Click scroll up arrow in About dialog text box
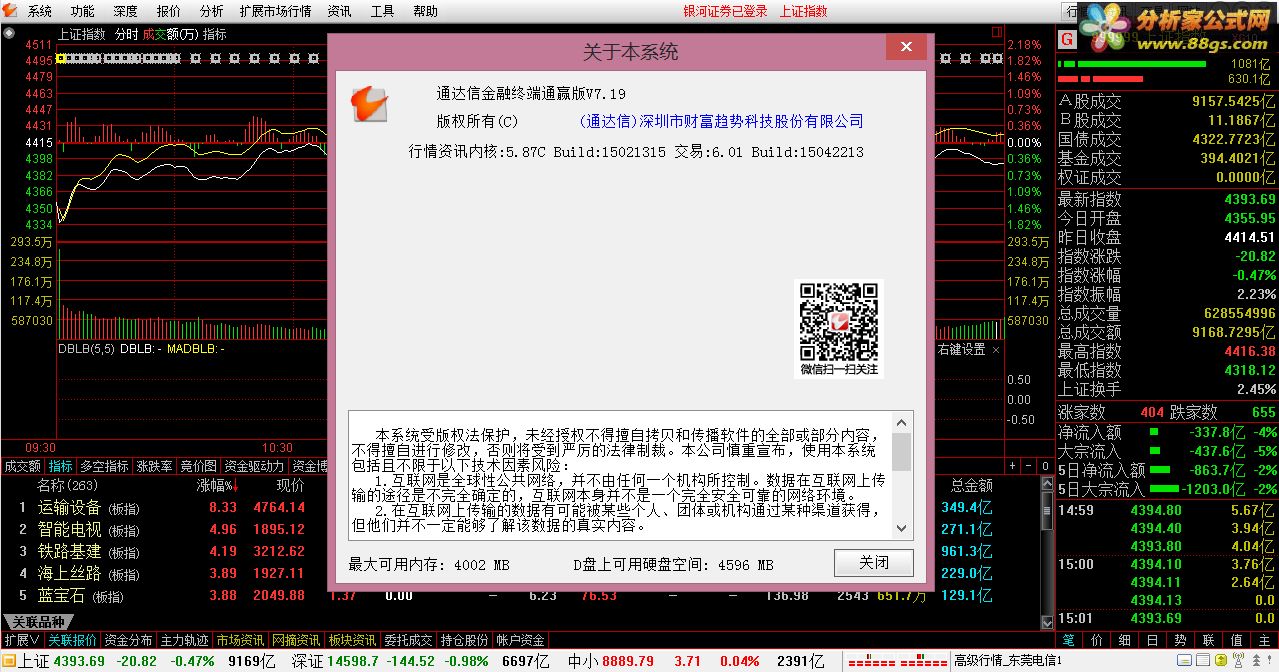 [901, 422]
